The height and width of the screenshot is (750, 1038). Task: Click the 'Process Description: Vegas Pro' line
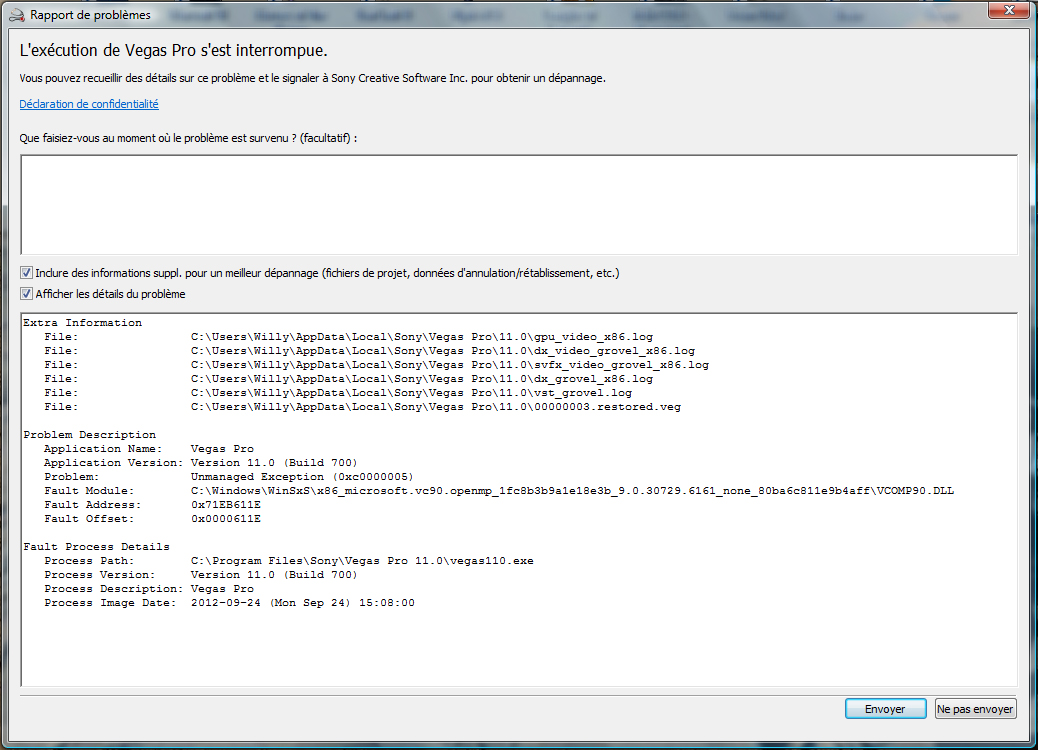[x=149, y=588]
